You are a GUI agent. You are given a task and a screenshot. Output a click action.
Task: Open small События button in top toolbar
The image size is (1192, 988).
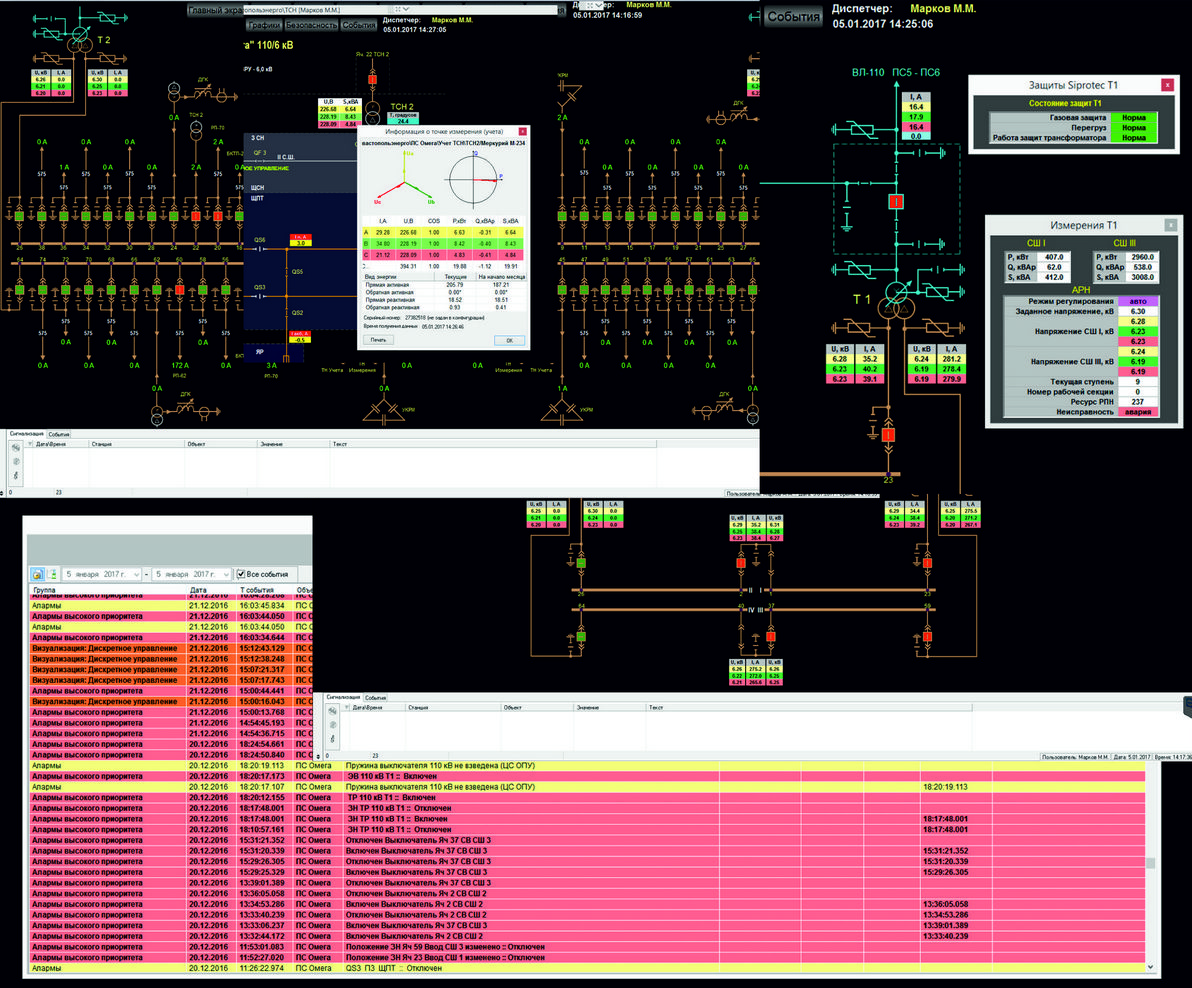[359, 25]
